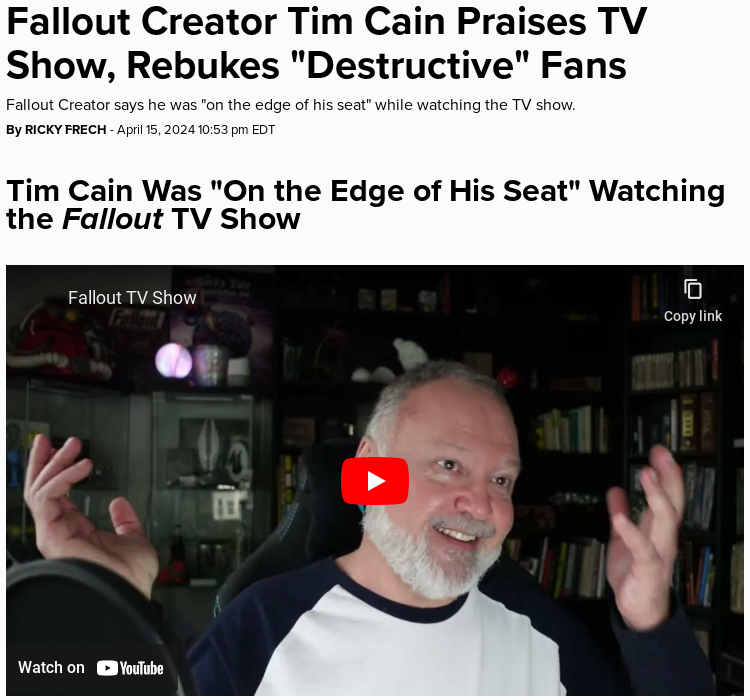Screen dimensions: 750x700
Task: Click the white shirt area in the video thumbnail
Action: 407,651
